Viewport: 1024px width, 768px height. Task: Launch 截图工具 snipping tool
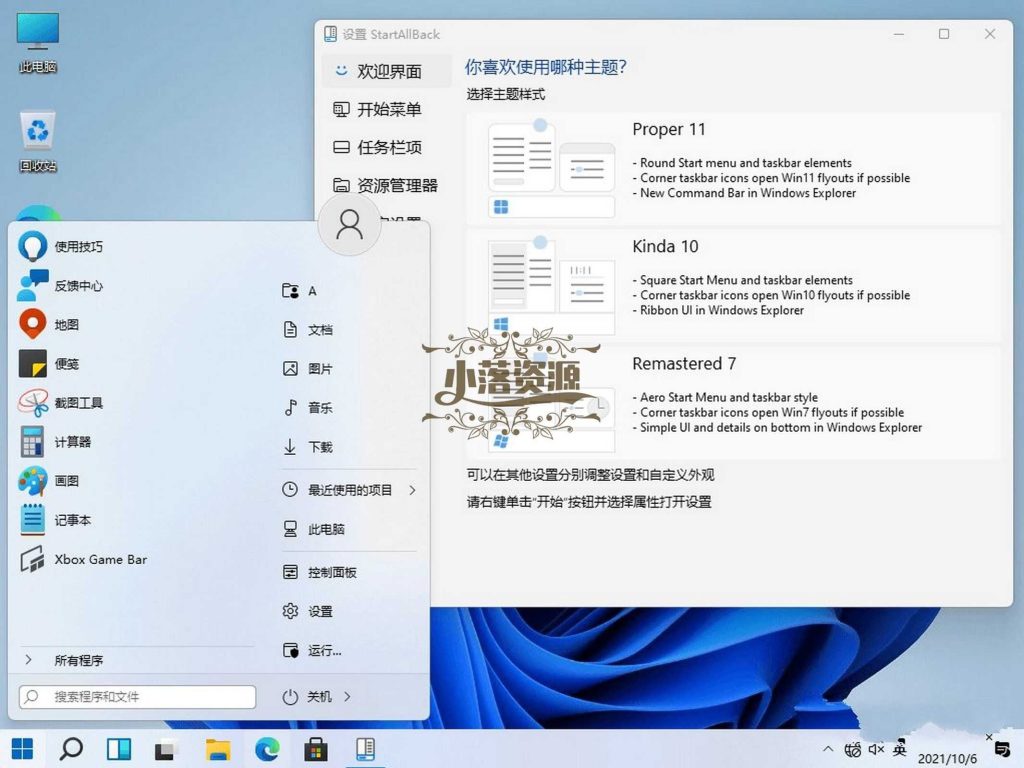pyautogui.click(x=62, y=403)
